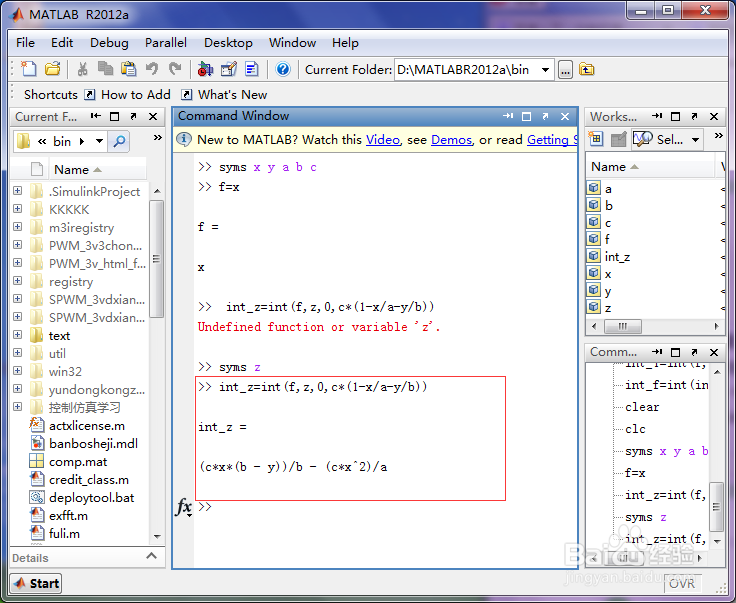Open the Edit menu
The width and height of the screenshot is (736, 603).
(x=62, y=43)
